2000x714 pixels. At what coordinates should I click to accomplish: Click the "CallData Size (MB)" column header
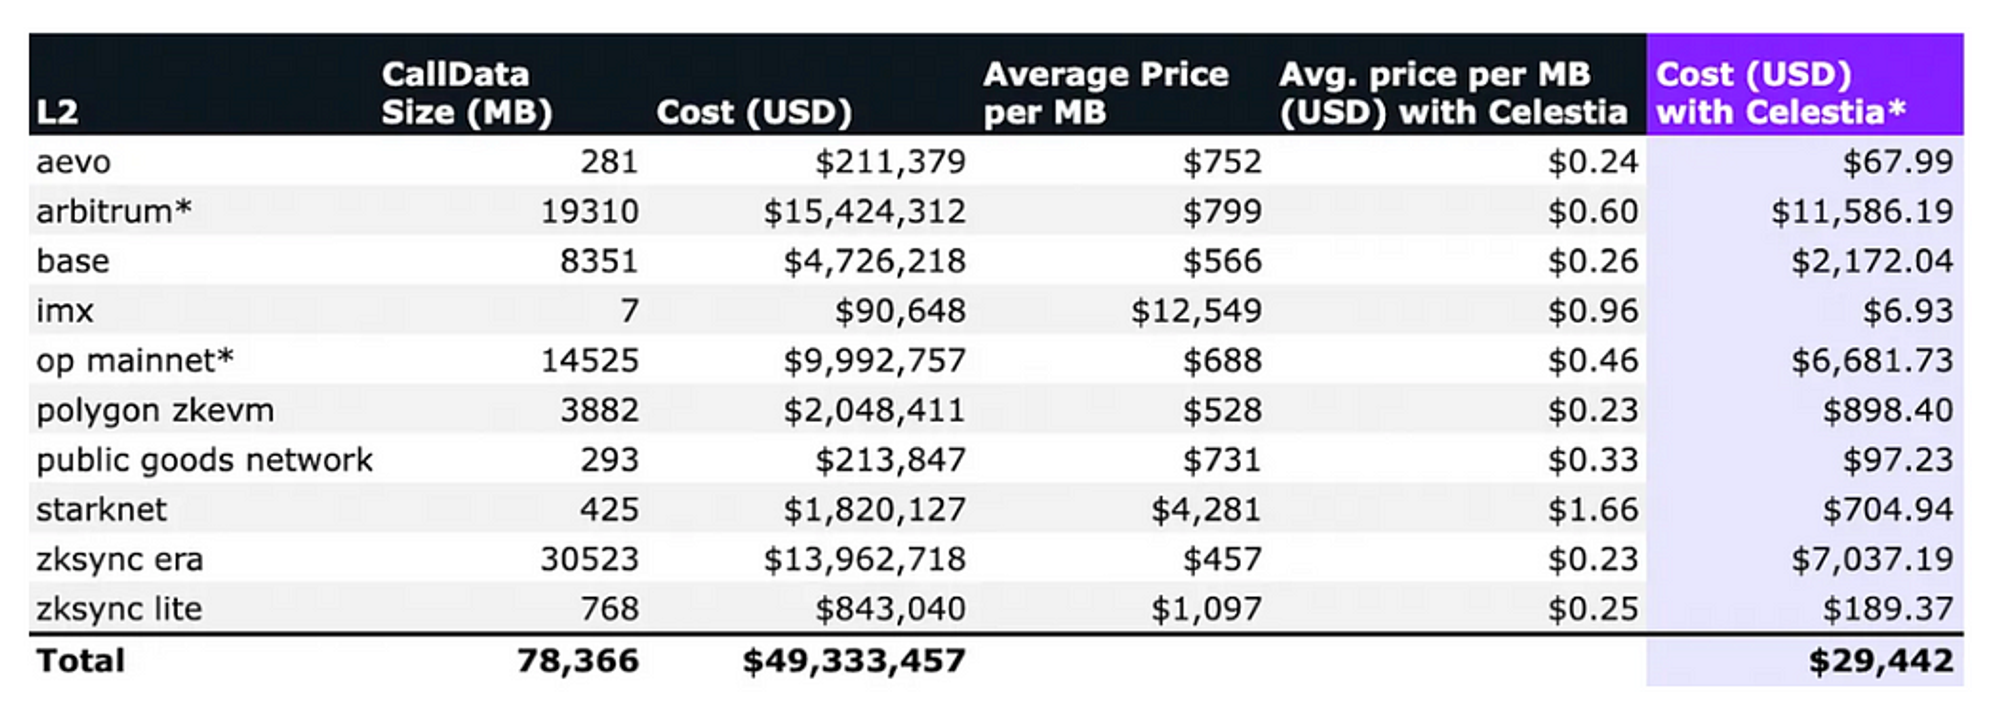click(x=466, y=93)
